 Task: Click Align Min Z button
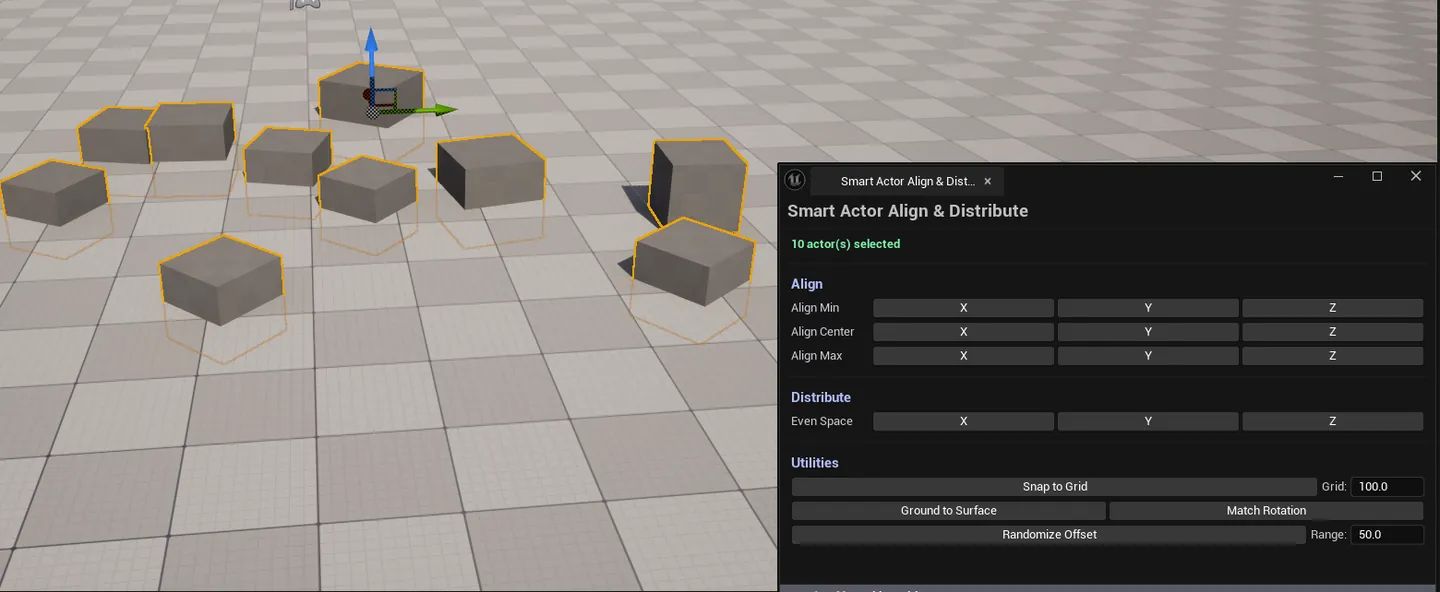[x=1332, y=308]
